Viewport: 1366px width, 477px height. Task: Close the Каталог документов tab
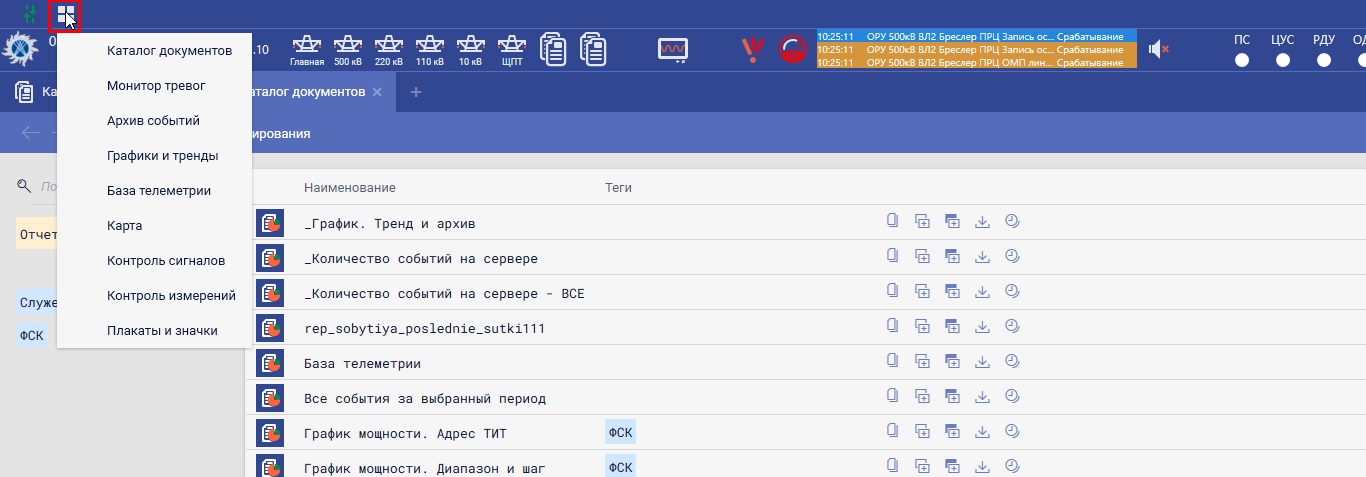[x=377, y=92]
